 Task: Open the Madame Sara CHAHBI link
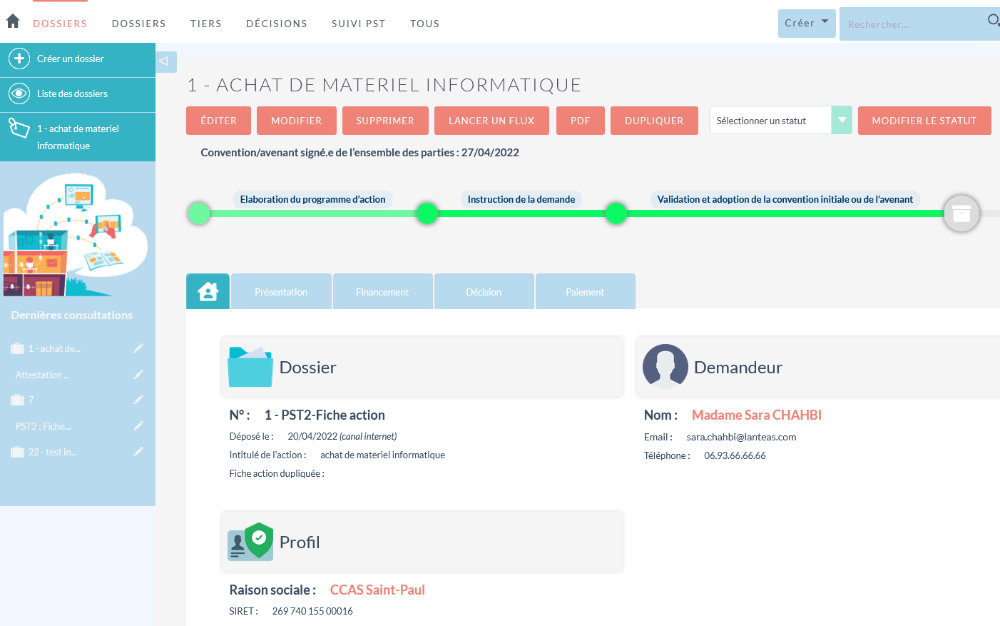[756, 415]
